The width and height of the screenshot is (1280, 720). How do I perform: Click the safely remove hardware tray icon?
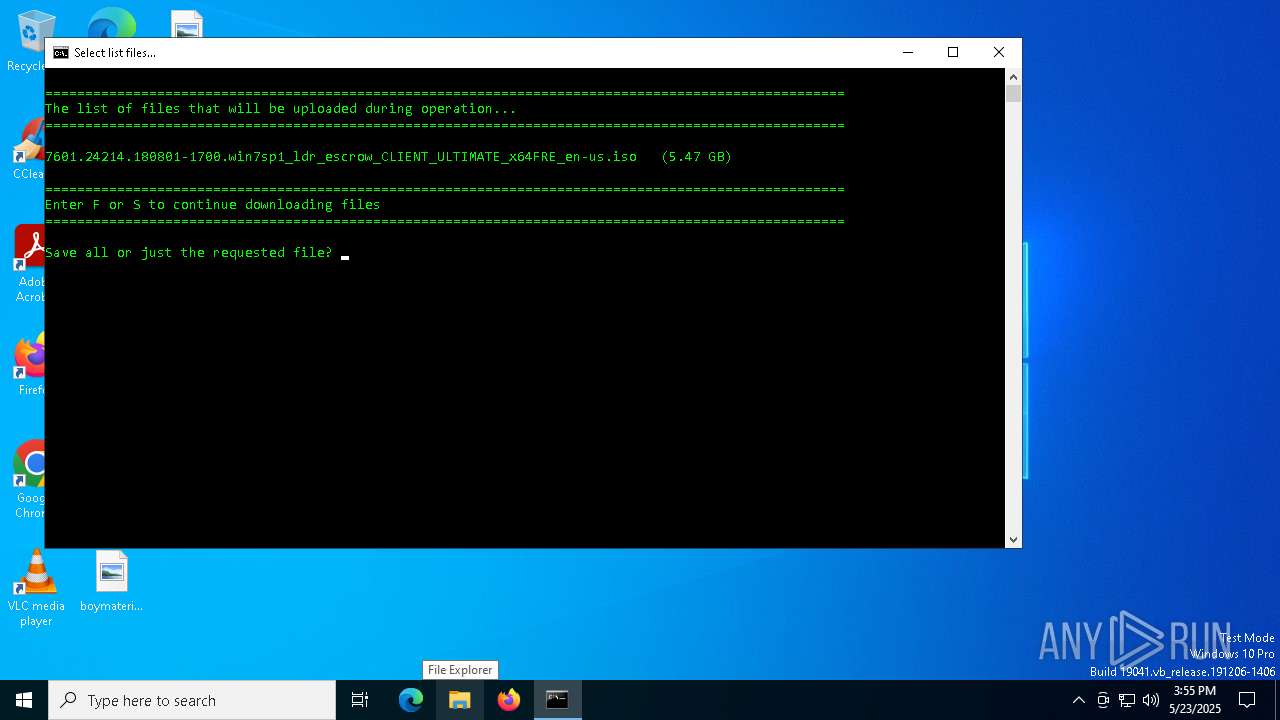point(1103,700)
